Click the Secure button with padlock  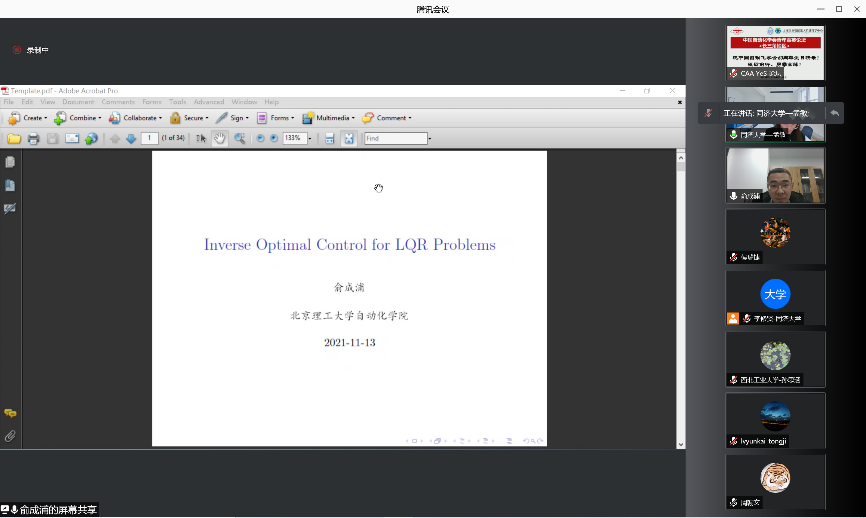click(188, 118)
